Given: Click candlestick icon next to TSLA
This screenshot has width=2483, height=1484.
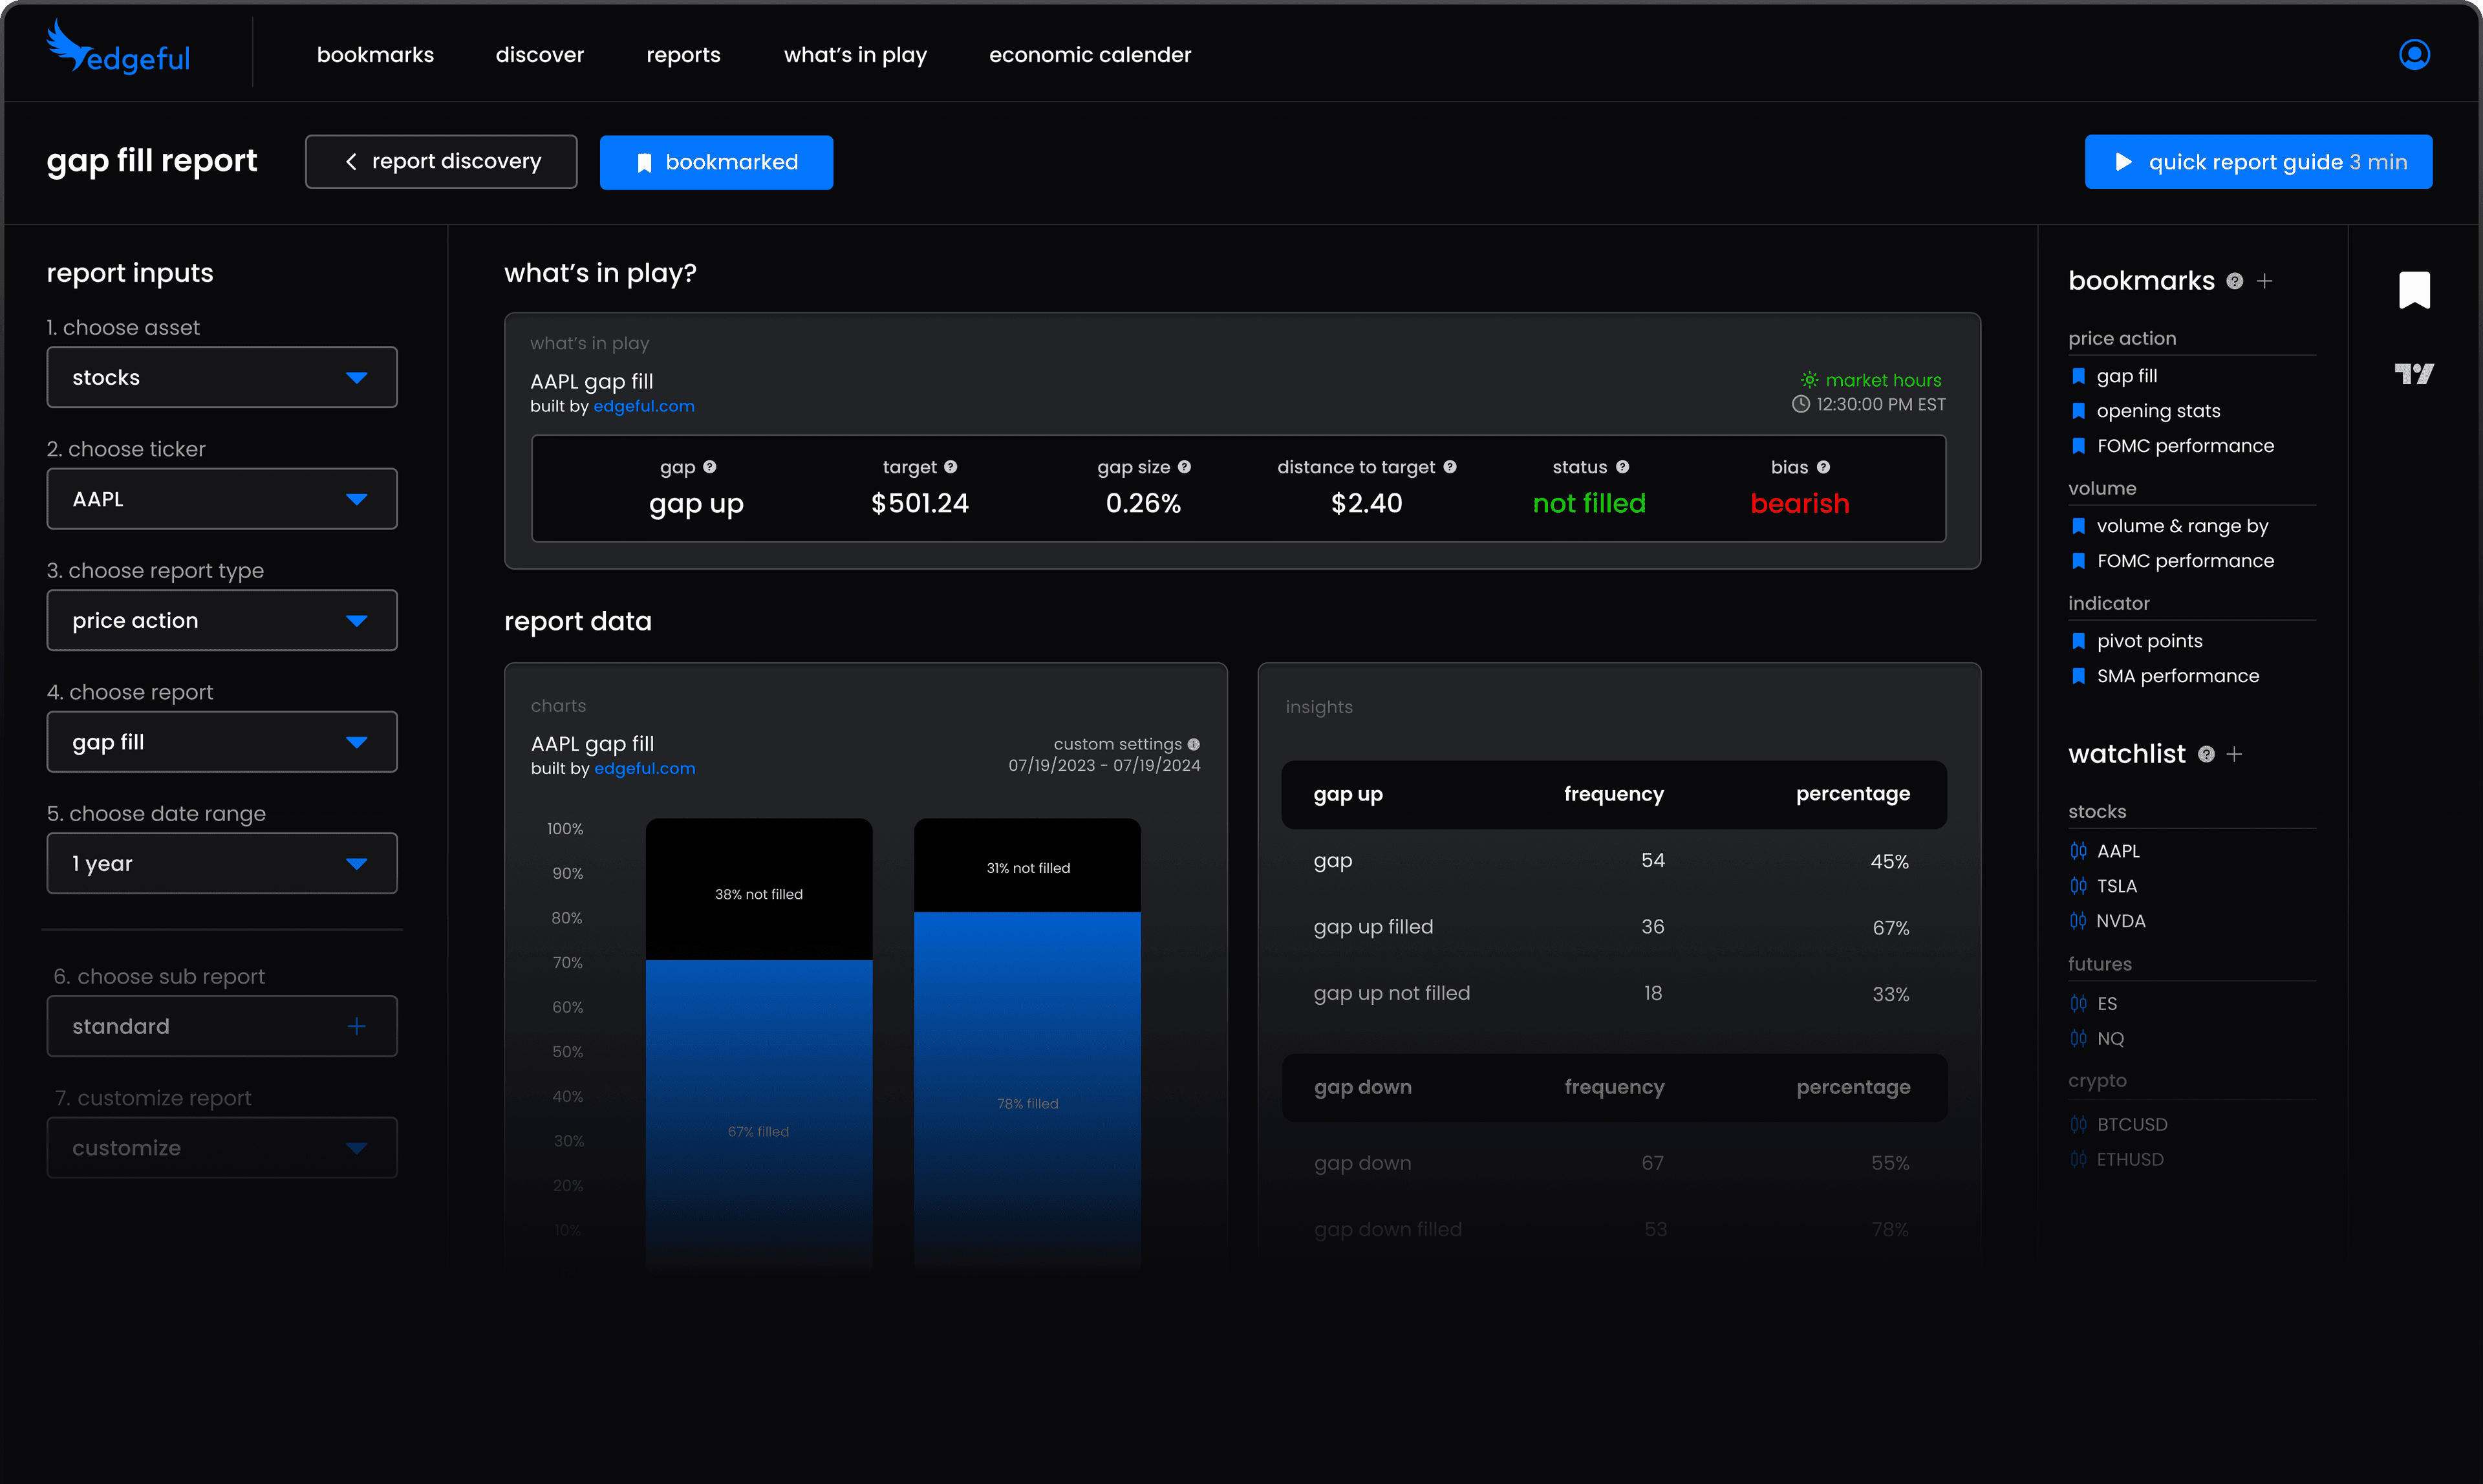Looking at the screenshot, I should coord(2079,886).
